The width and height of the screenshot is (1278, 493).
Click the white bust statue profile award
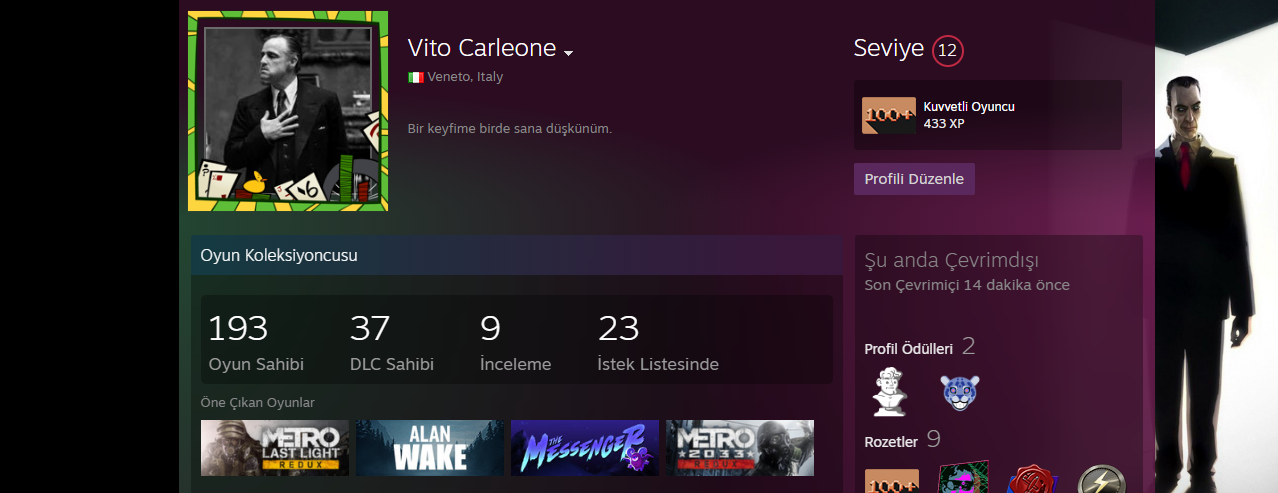click(890, 392)
